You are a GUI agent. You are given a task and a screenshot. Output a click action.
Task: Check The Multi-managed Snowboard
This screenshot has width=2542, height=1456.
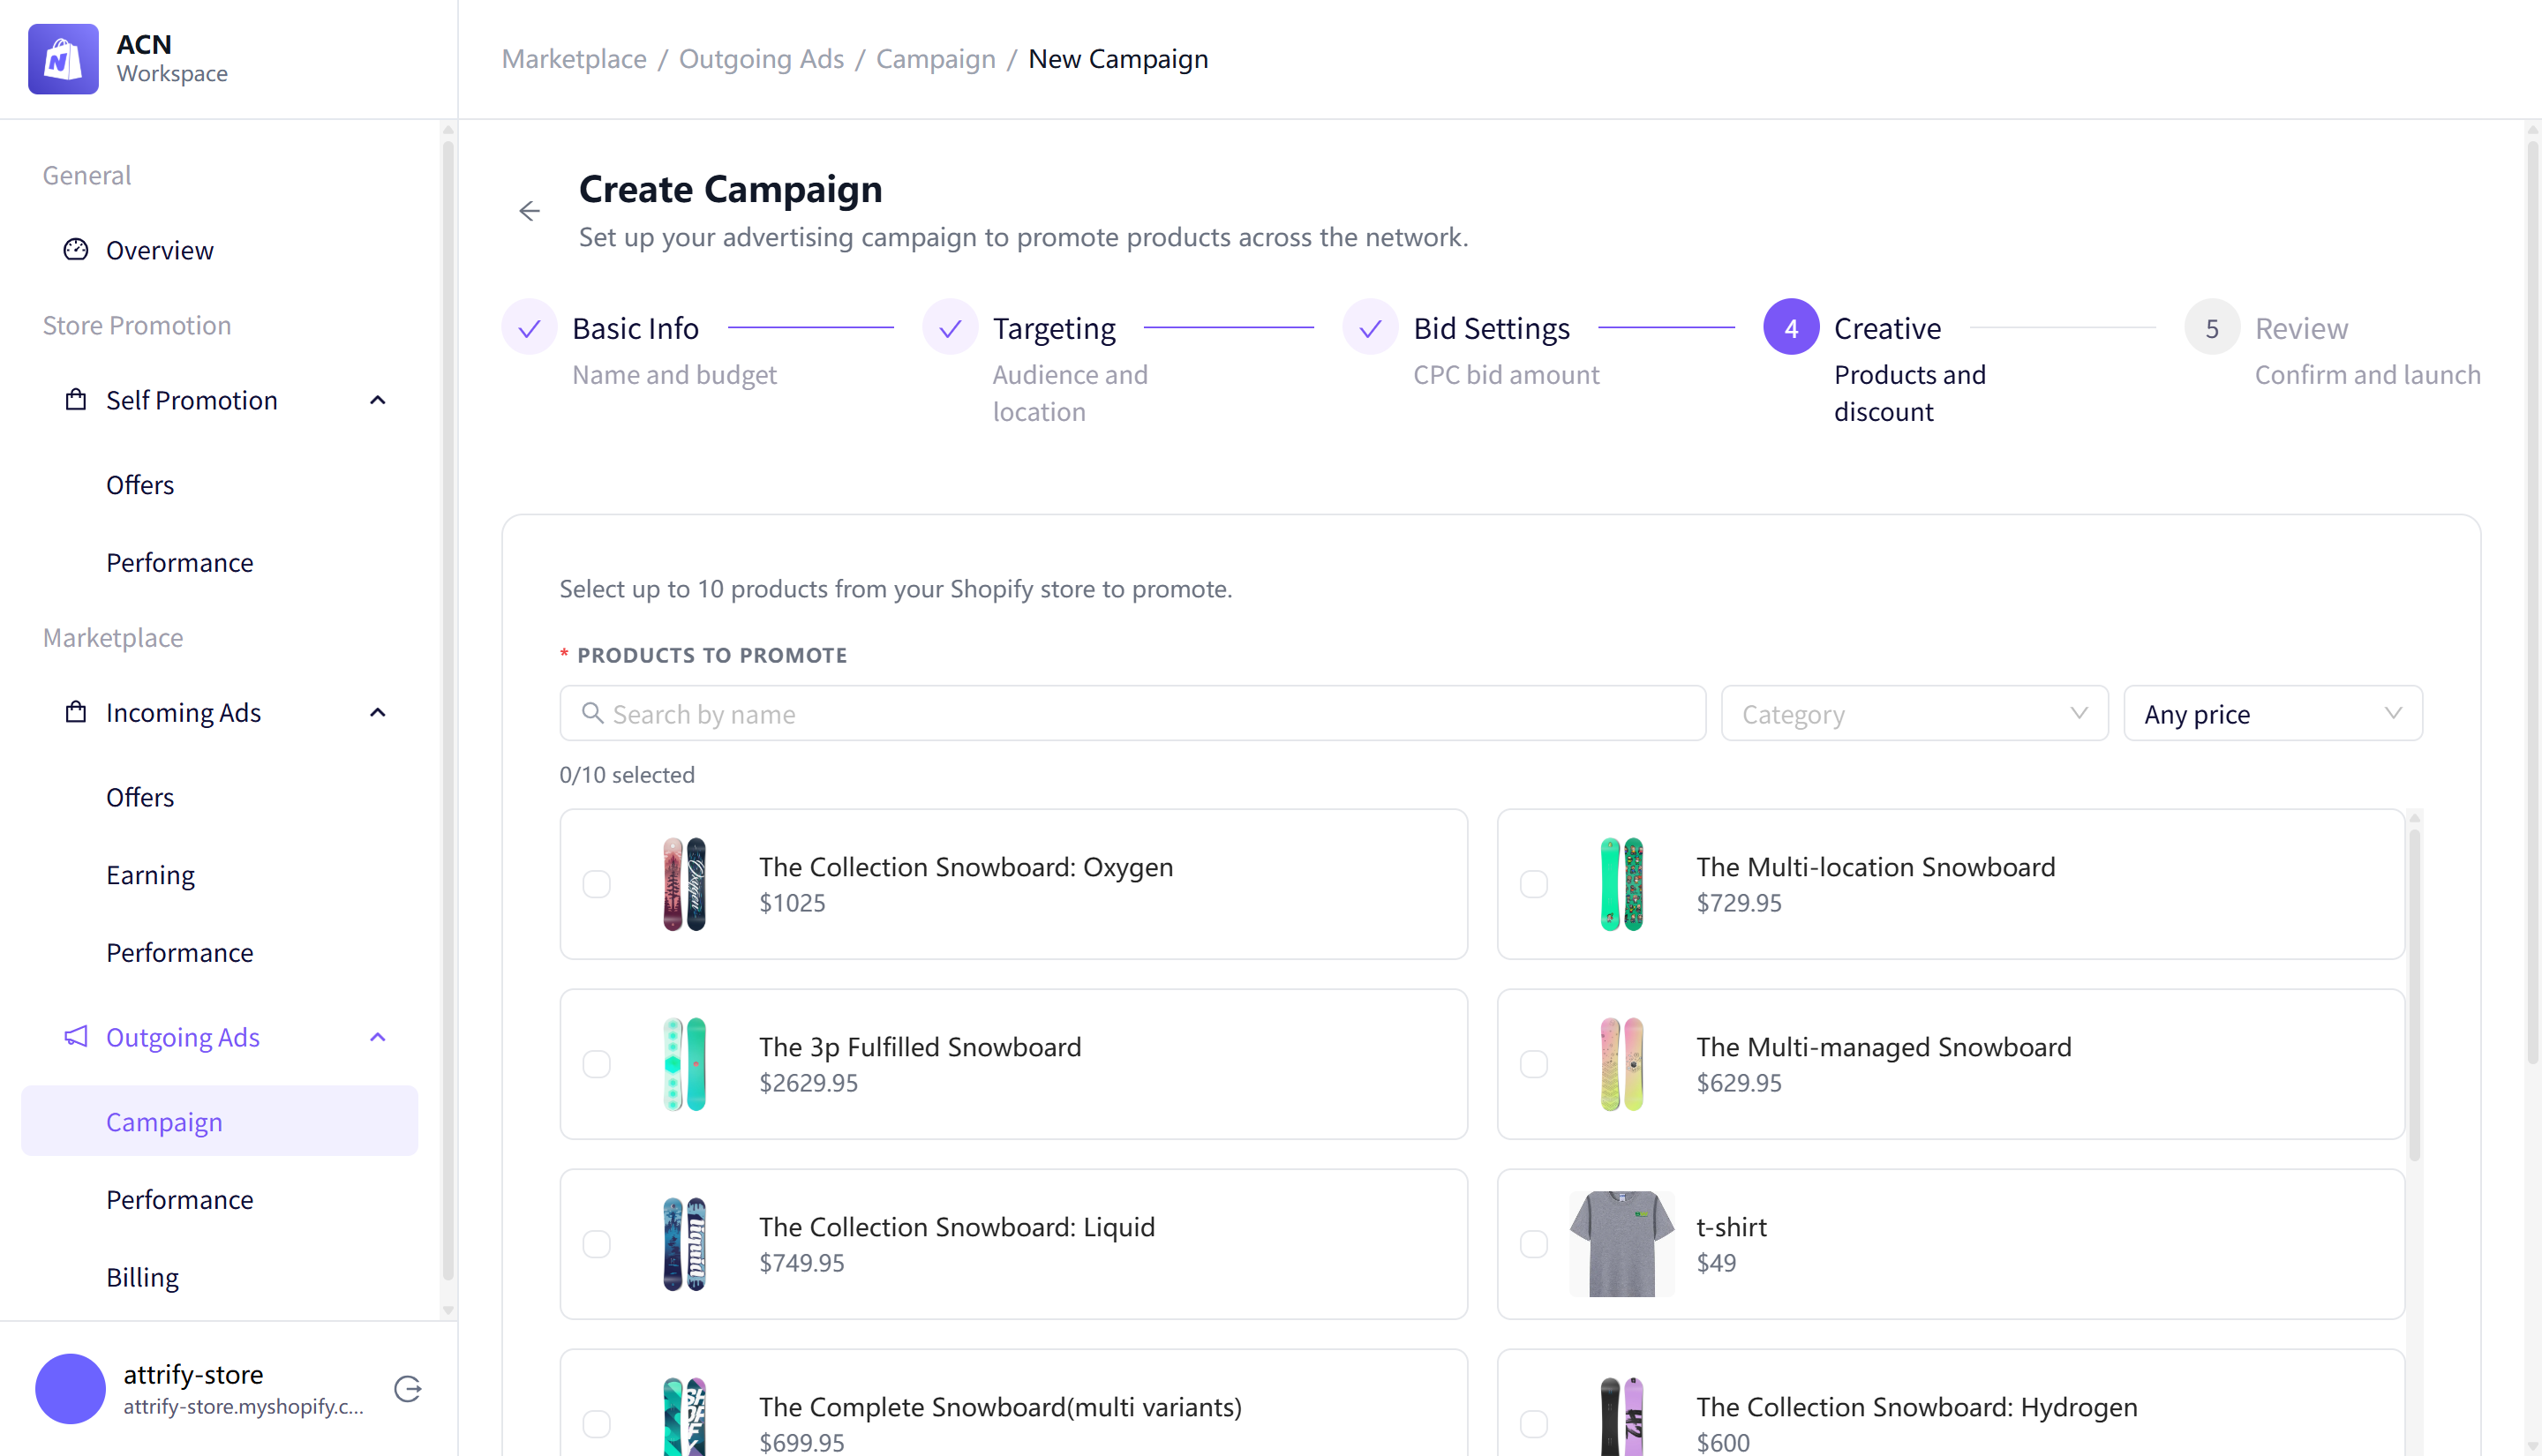click(1534, 1064)
